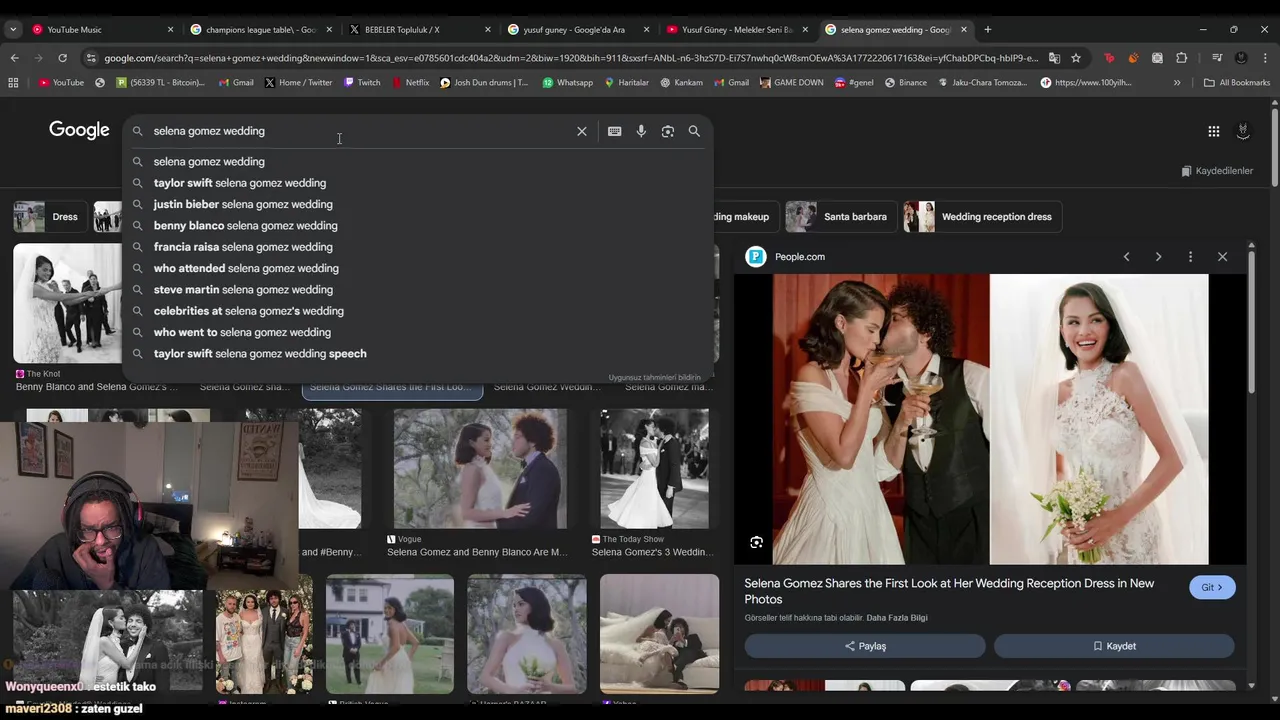Switch to Yusuf Güney Melekler Seni tab
This screenshot has width=1280, height=720.
click(737, 30)
